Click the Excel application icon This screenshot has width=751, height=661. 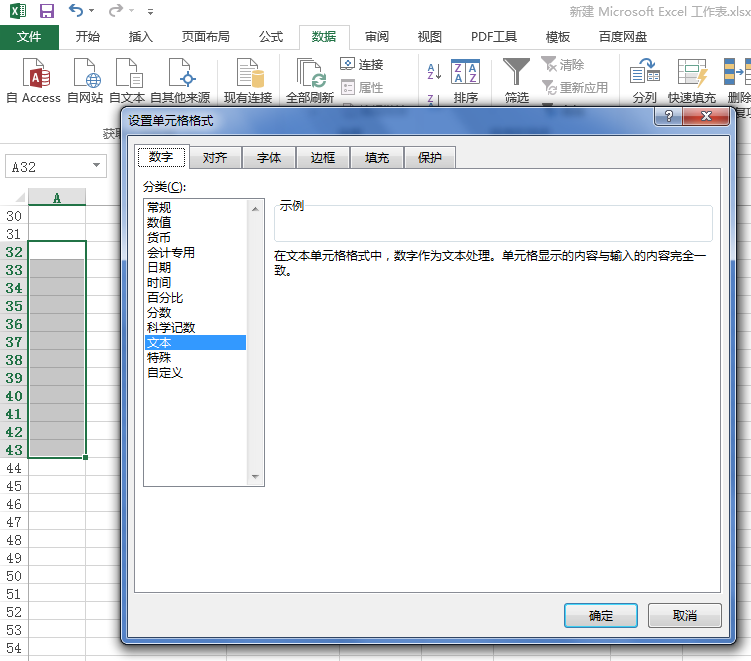click(x=18, y=11)
